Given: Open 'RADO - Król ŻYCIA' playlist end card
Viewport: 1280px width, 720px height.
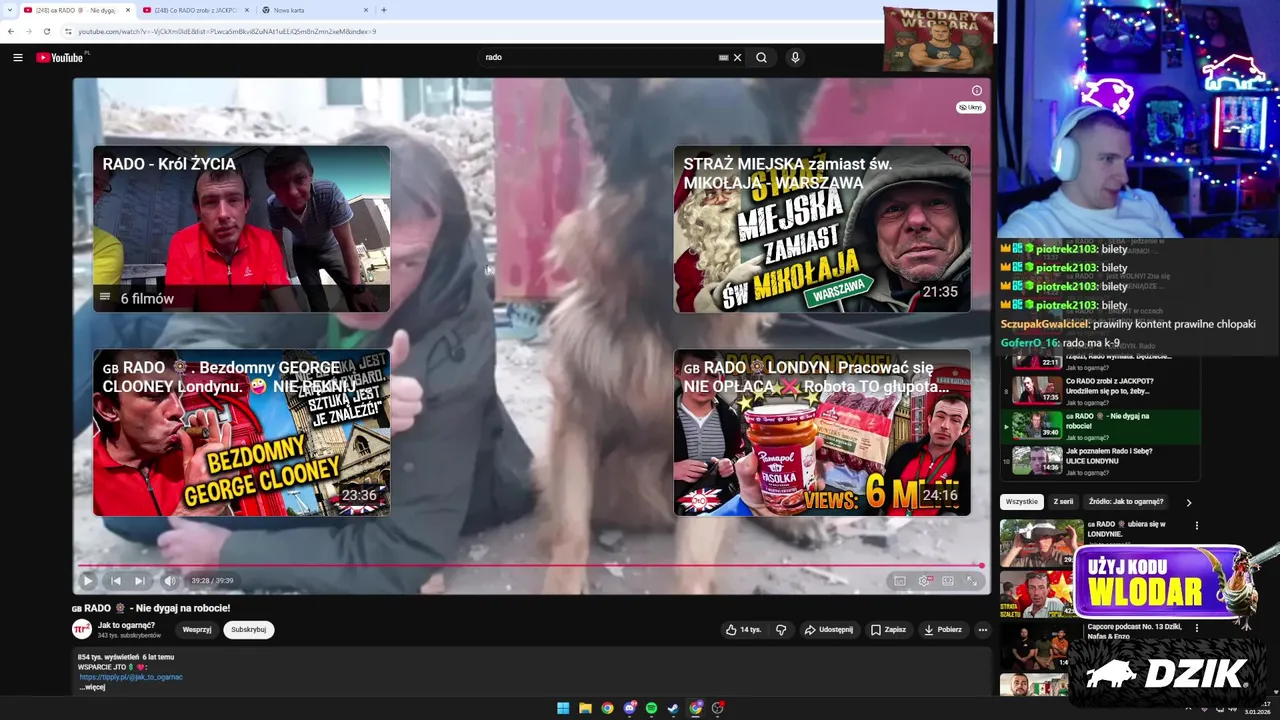Looking at the screenshot, I should coord(241,229).
